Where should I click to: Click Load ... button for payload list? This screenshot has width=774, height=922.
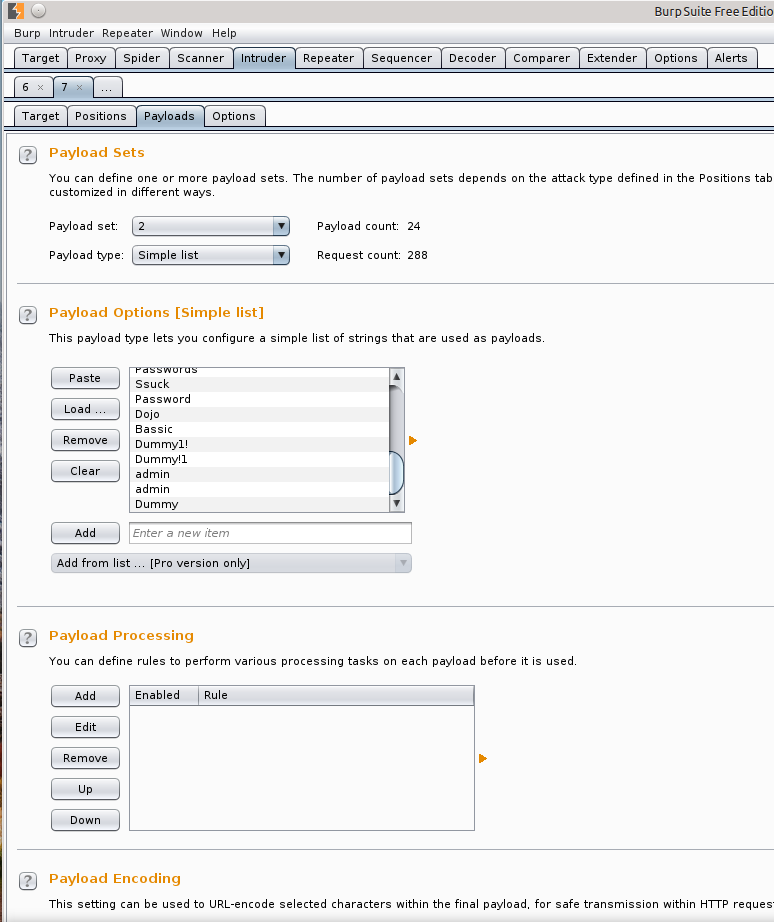[x=85, y=409]
